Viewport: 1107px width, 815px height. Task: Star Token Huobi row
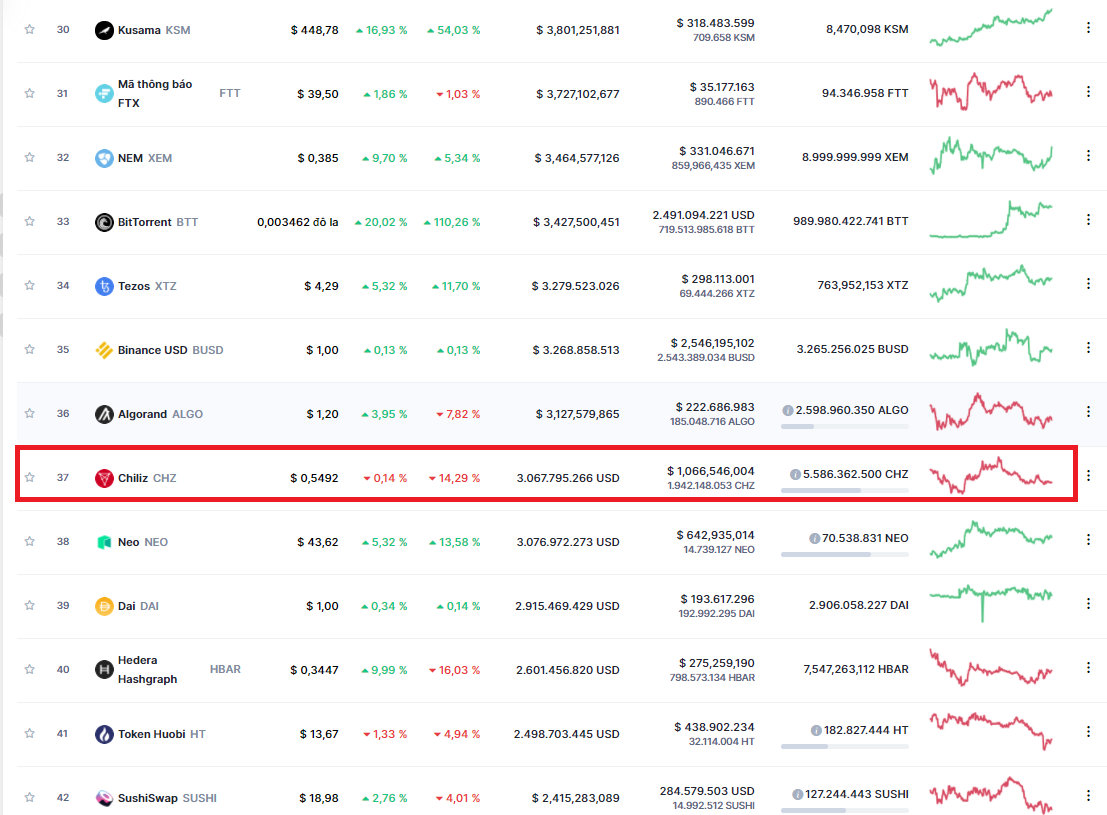(x=30, y=733)
